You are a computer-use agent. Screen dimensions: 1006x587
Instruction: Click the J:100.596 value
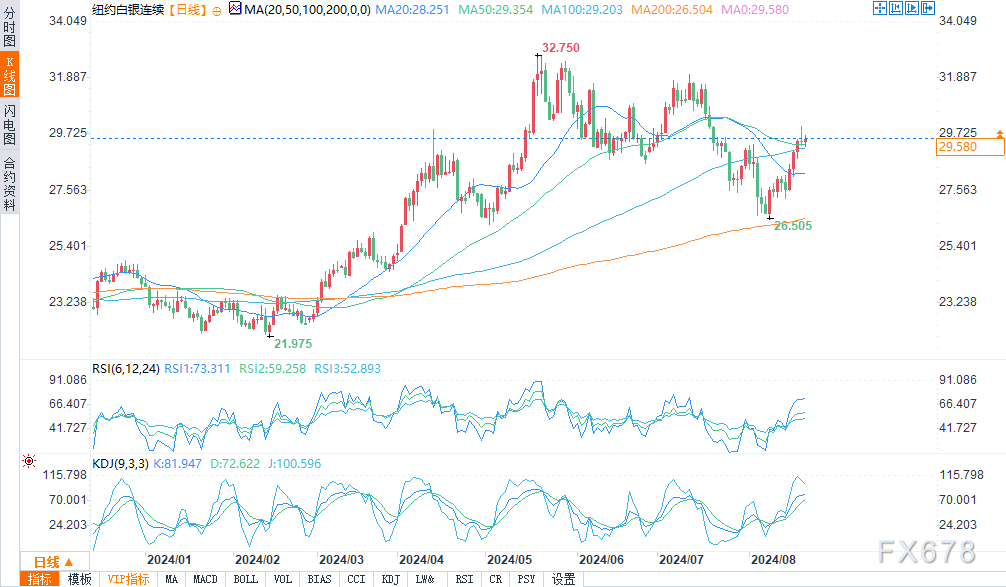coord(294,464)
